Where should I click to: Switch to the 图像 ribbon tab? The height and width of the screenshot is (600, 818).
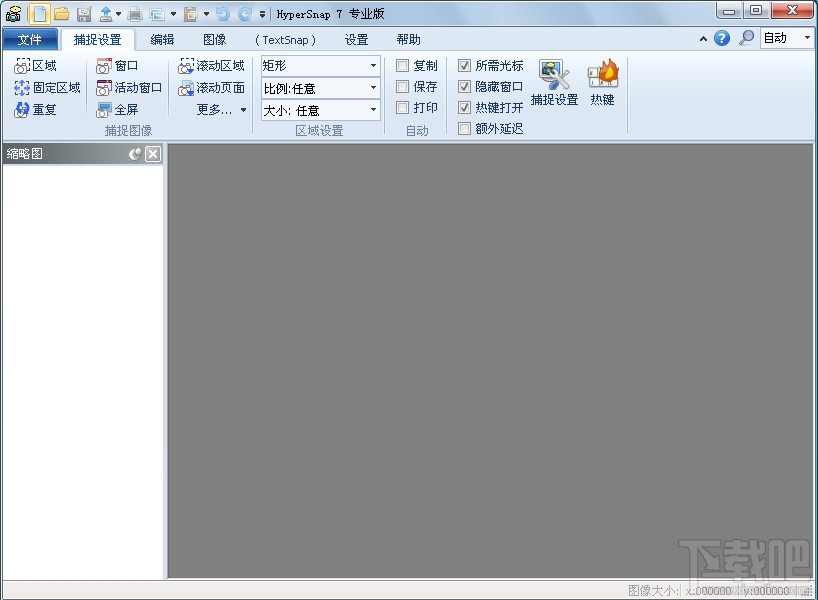215,39
